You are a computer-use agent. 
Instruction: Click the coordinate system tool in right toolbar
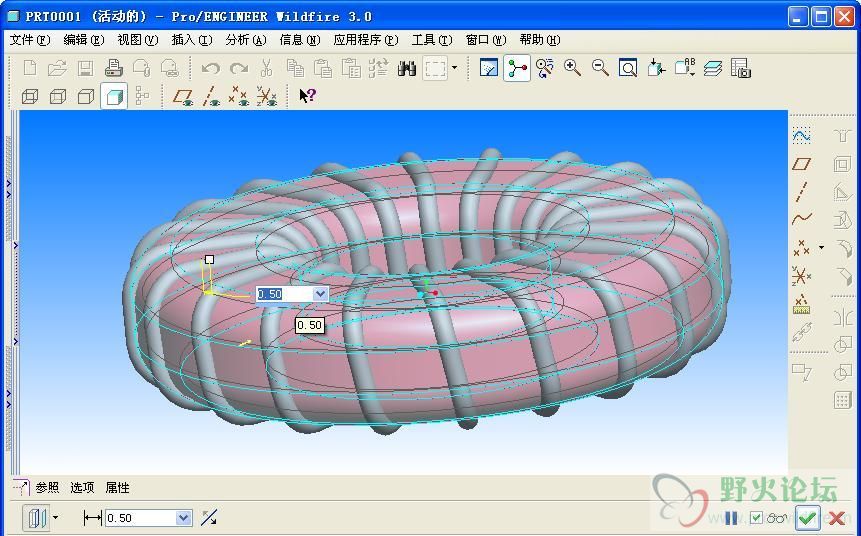click(x=802, y=276)
